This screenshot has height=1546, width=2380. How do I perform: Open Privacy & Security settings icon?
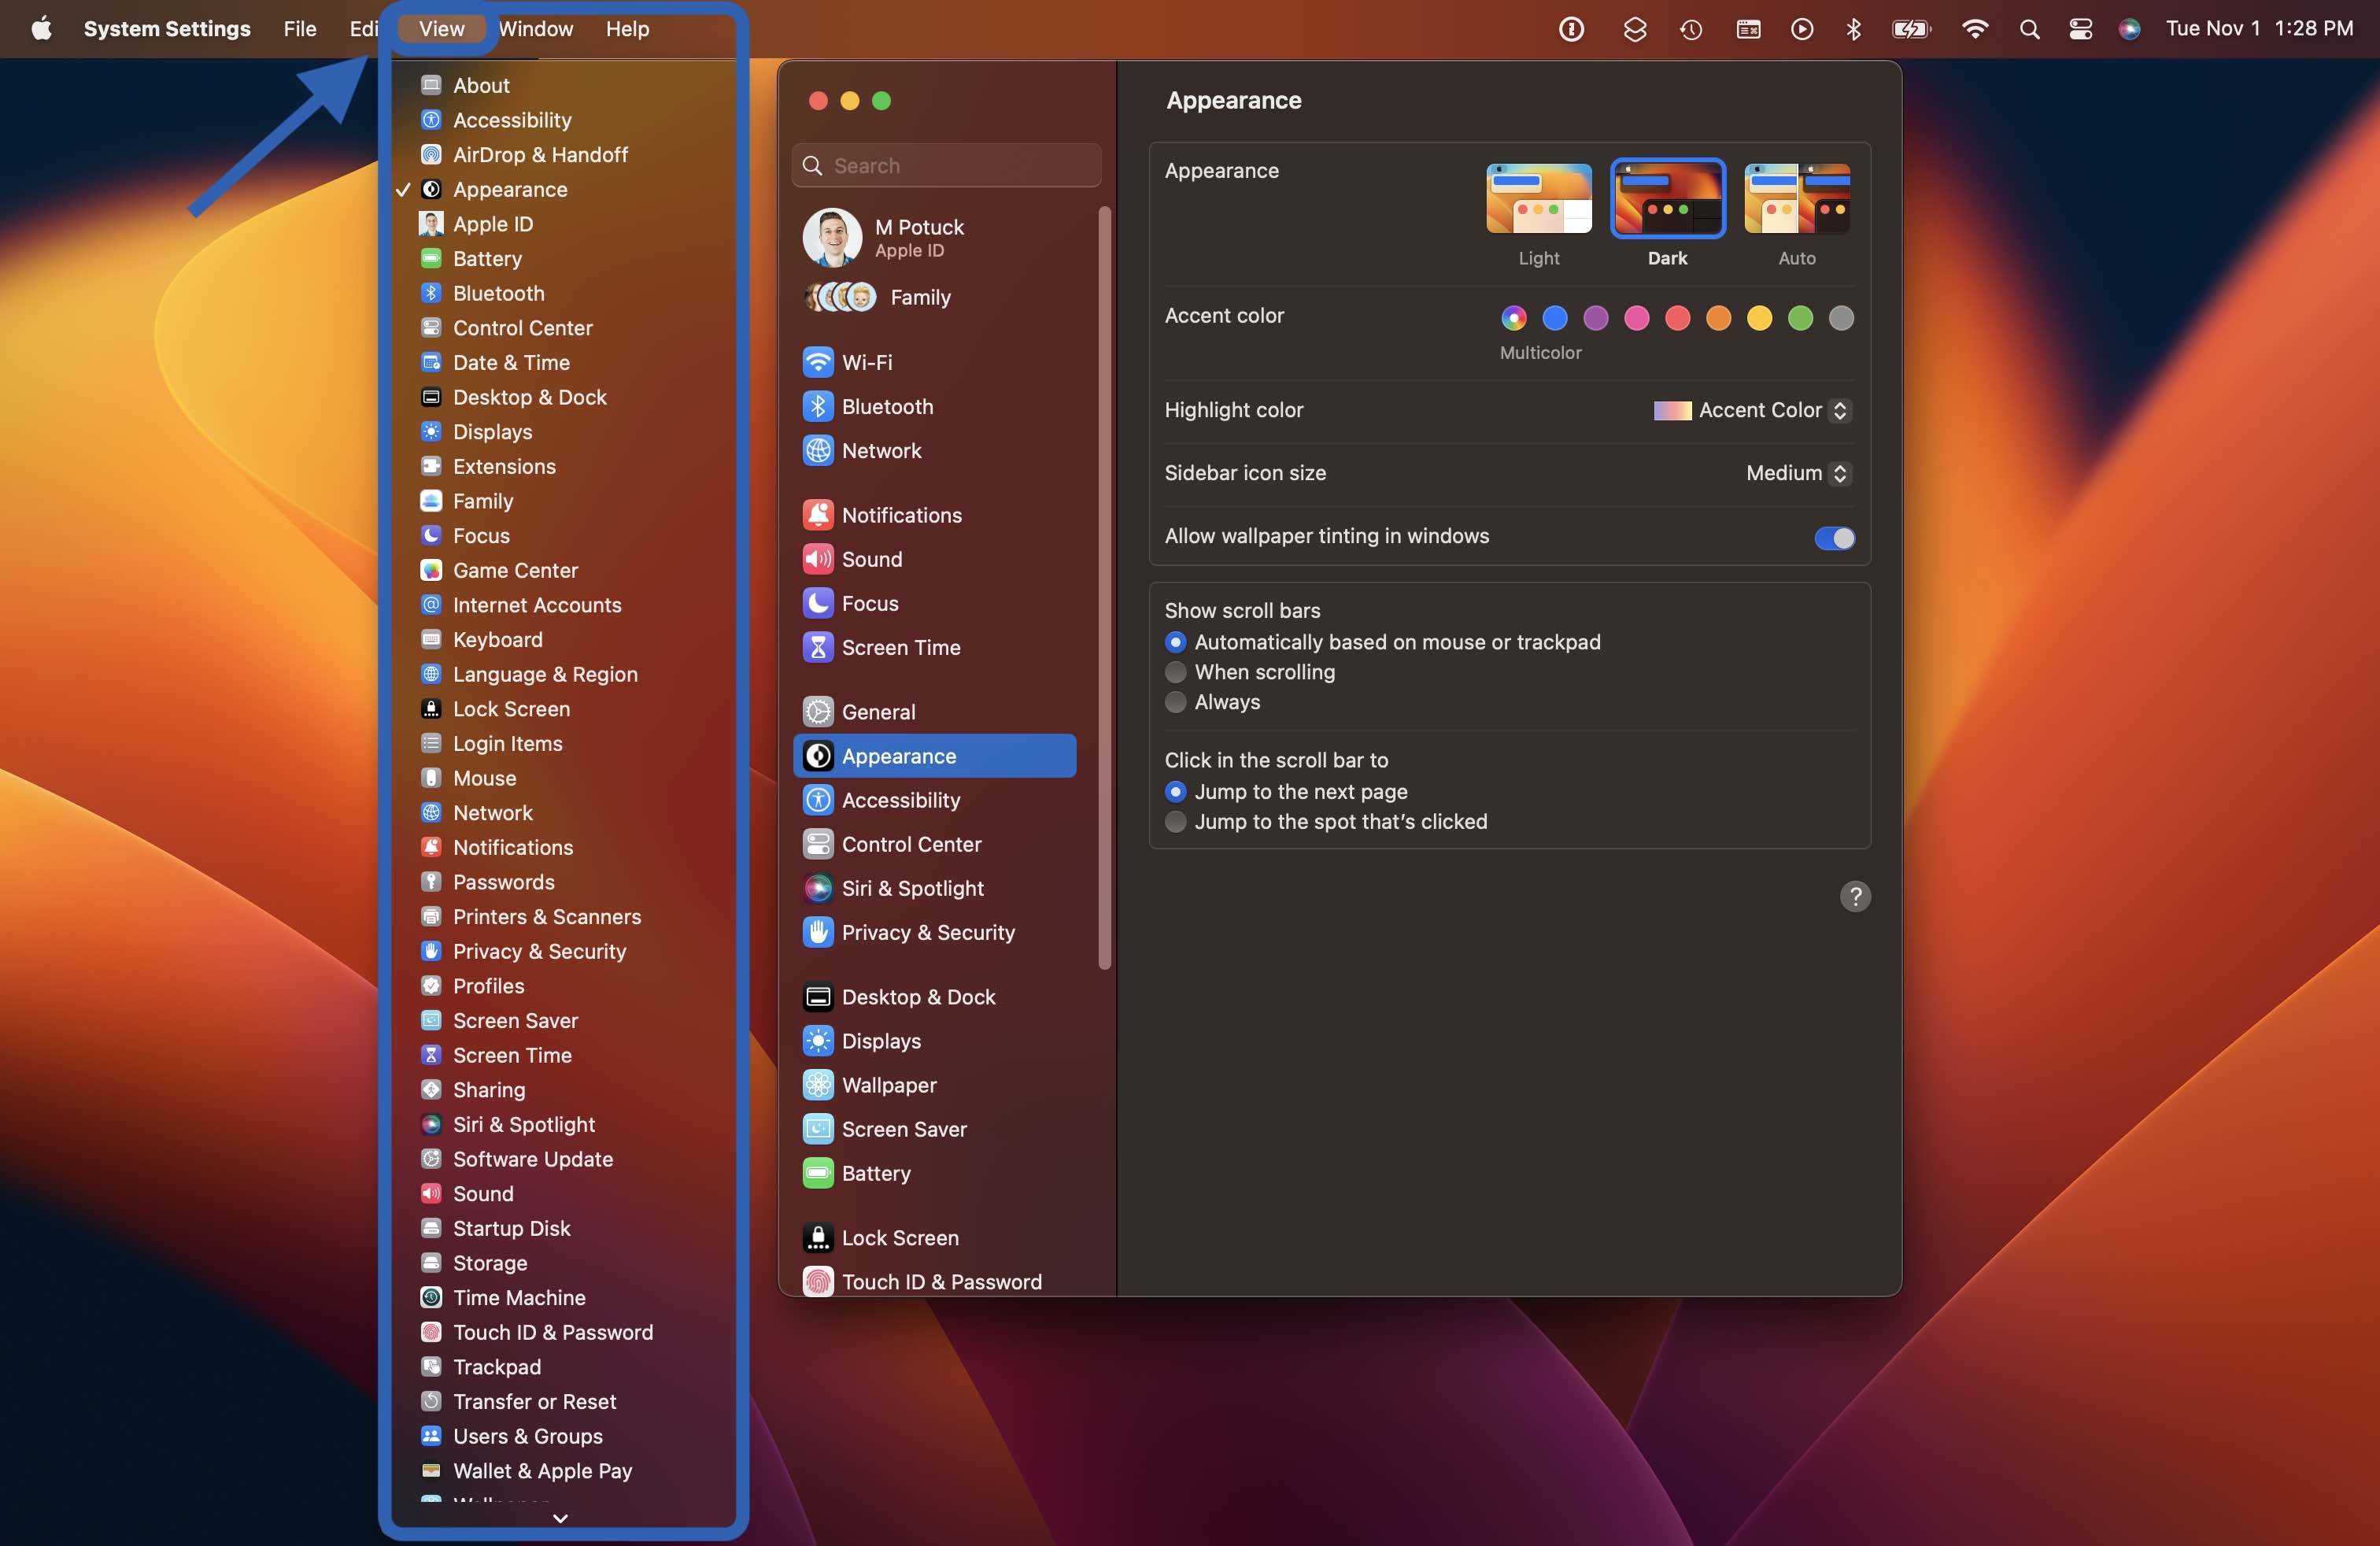pos(815,932)
